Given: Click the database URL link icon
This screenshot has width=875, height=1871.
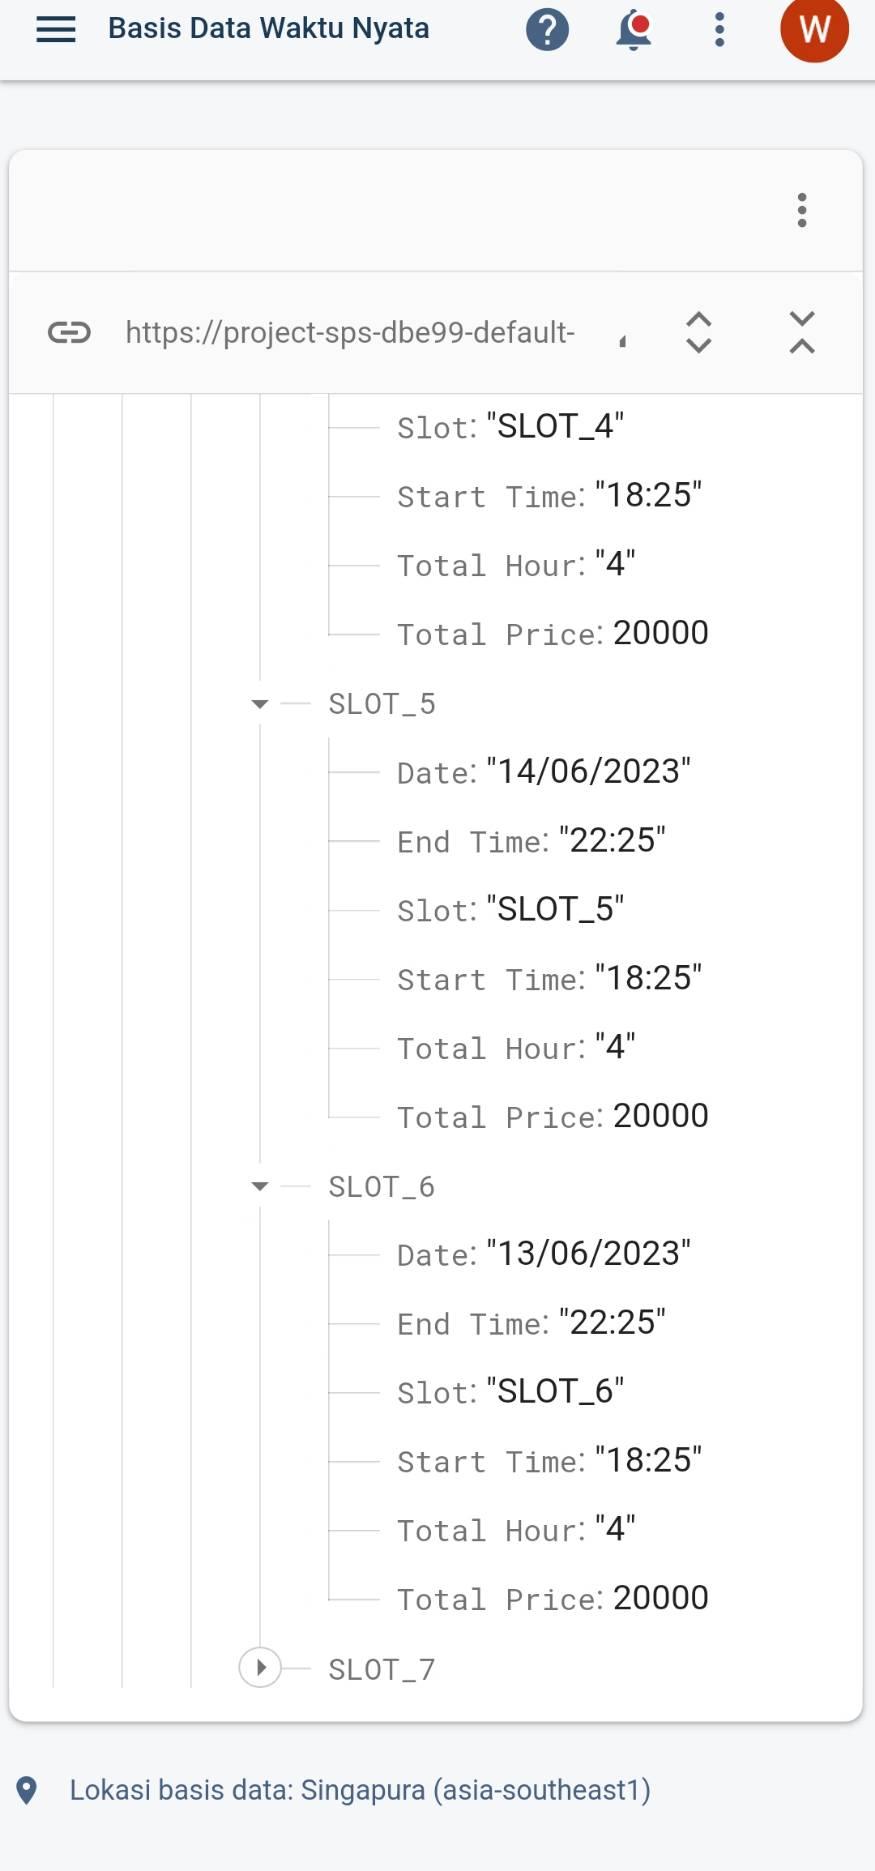Looking at the screenshot, I should 69,332.
